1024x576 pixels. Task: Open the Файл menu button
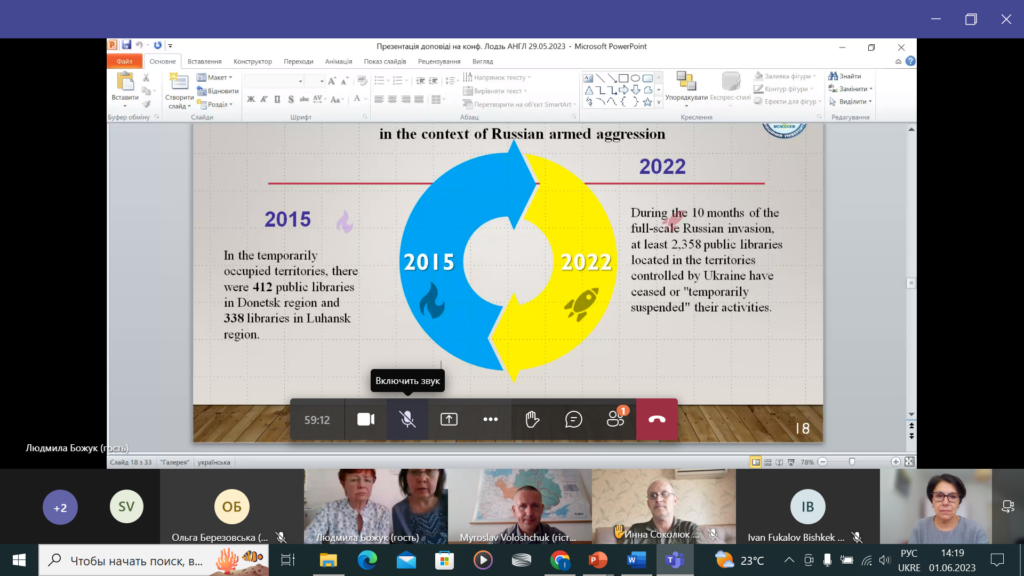125,61
